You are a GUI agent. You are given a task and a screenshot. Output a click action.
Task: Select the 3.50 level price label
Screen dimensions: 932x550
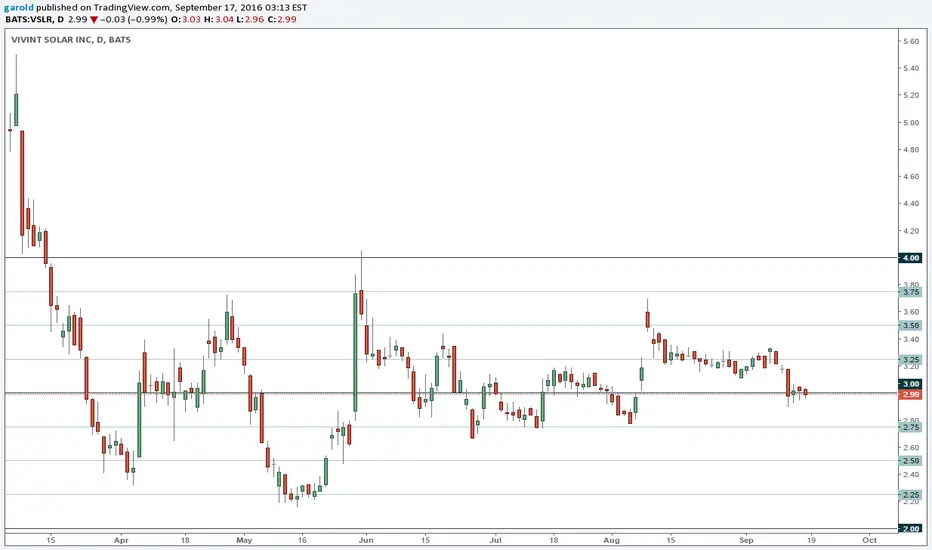pyautogui.click(x=911, y=325)
